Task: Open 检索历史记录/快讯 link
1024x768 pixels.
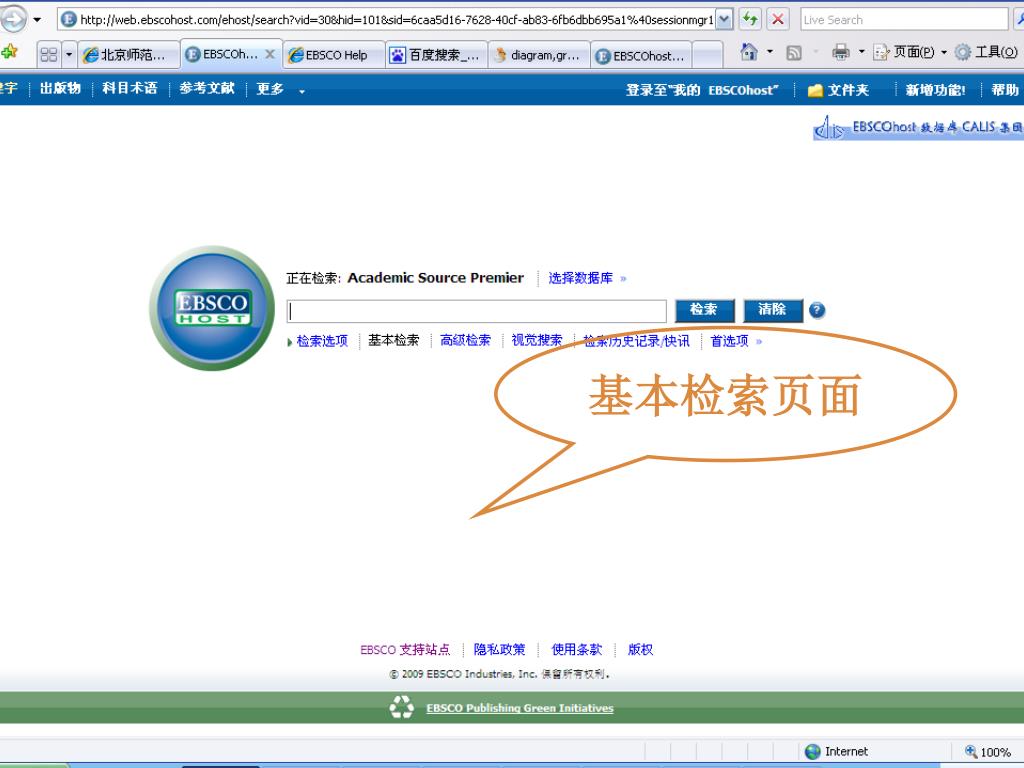Action: coord(635,341)
